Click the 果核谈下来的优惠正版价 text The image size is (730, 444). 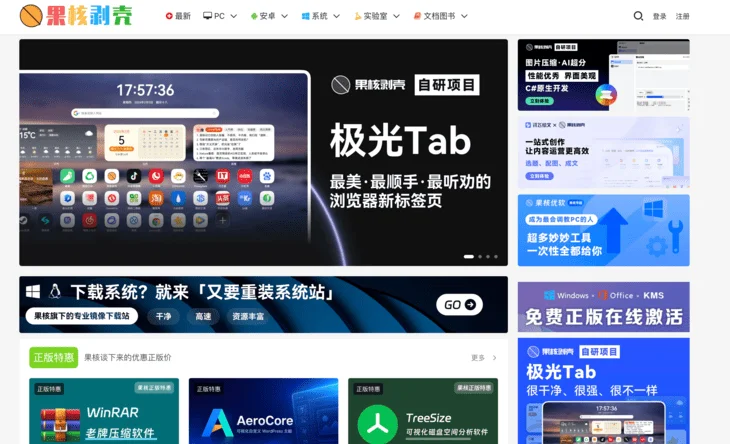click(x=128, y=357)
